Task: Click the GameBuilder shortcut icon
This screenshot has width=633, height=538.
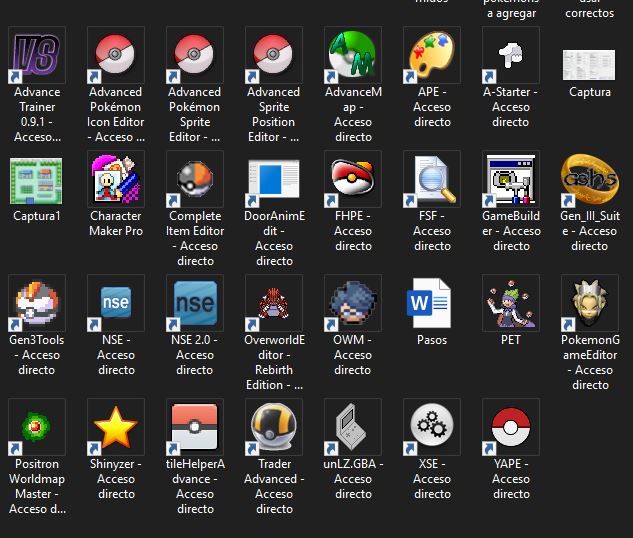Action: (510, 180)
